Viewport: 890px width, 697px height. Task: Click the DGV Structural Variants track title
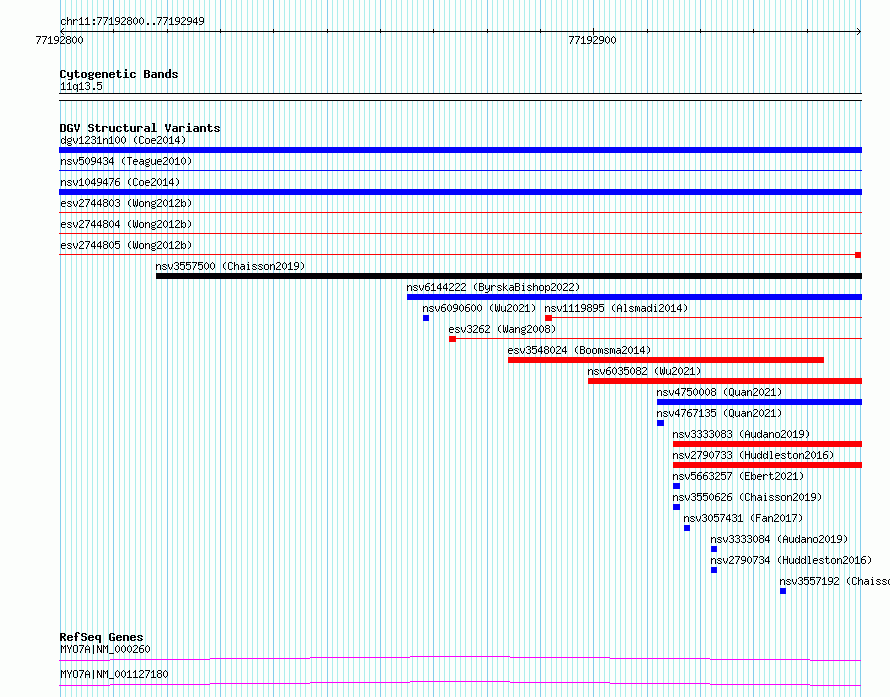(x=140, y=128)
